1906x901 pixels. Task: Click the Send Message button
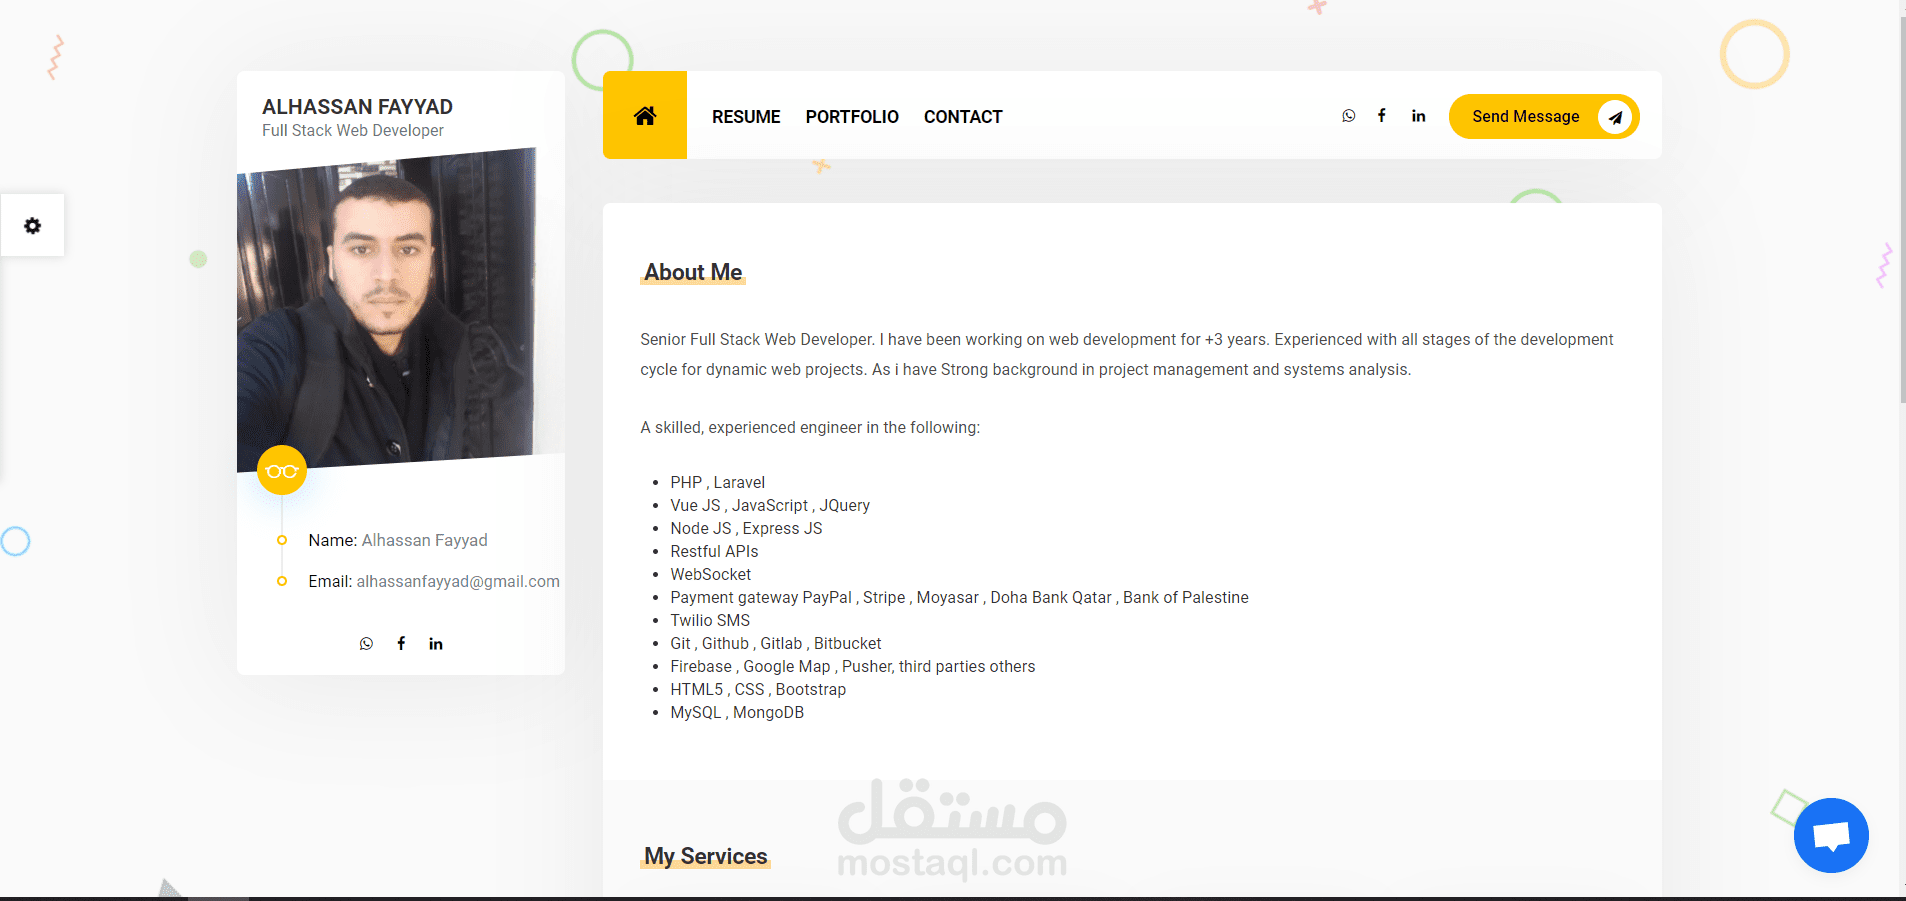[1544, 117]
